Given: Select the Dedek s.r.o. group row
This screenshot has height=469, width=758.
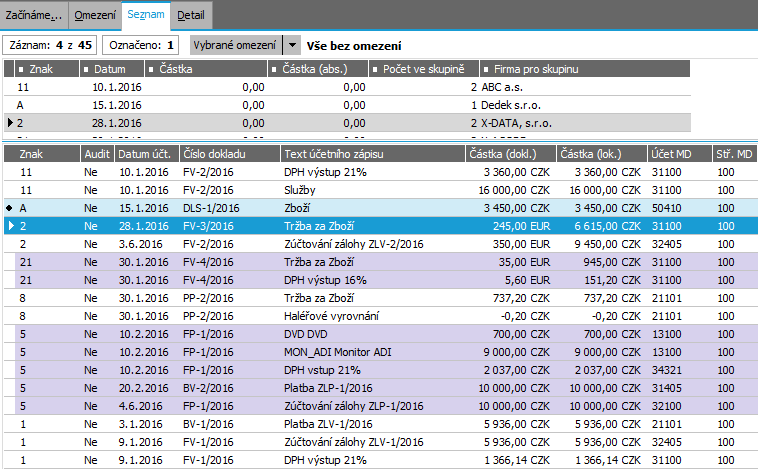Looking at the screenshot, I should coord(350,105).
